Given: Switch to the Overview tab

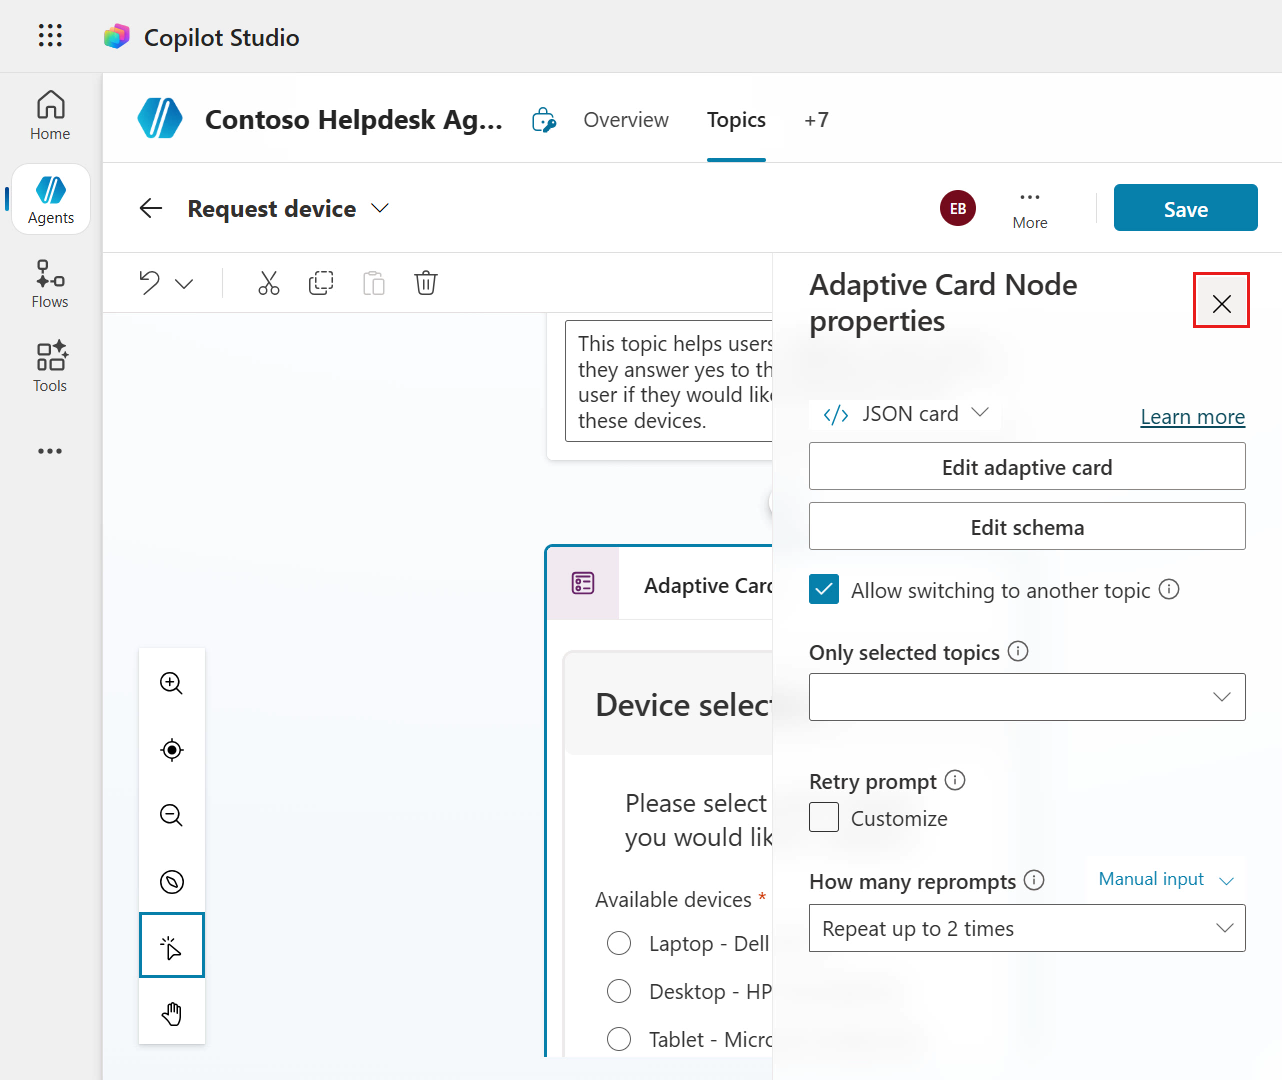Looking at the screenshot, I should coord(626,119).
